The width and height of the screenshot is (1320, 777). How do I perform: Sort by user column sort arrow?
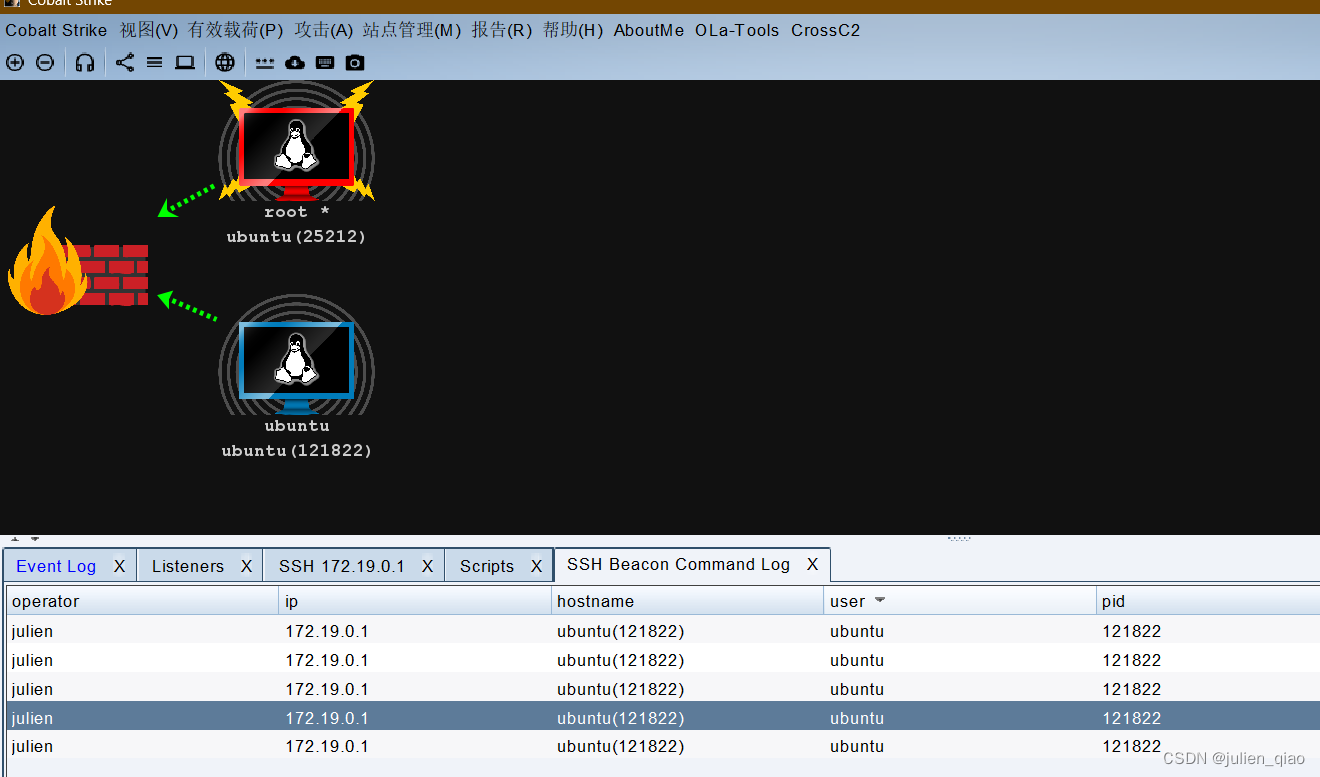[x=880, y=601]
